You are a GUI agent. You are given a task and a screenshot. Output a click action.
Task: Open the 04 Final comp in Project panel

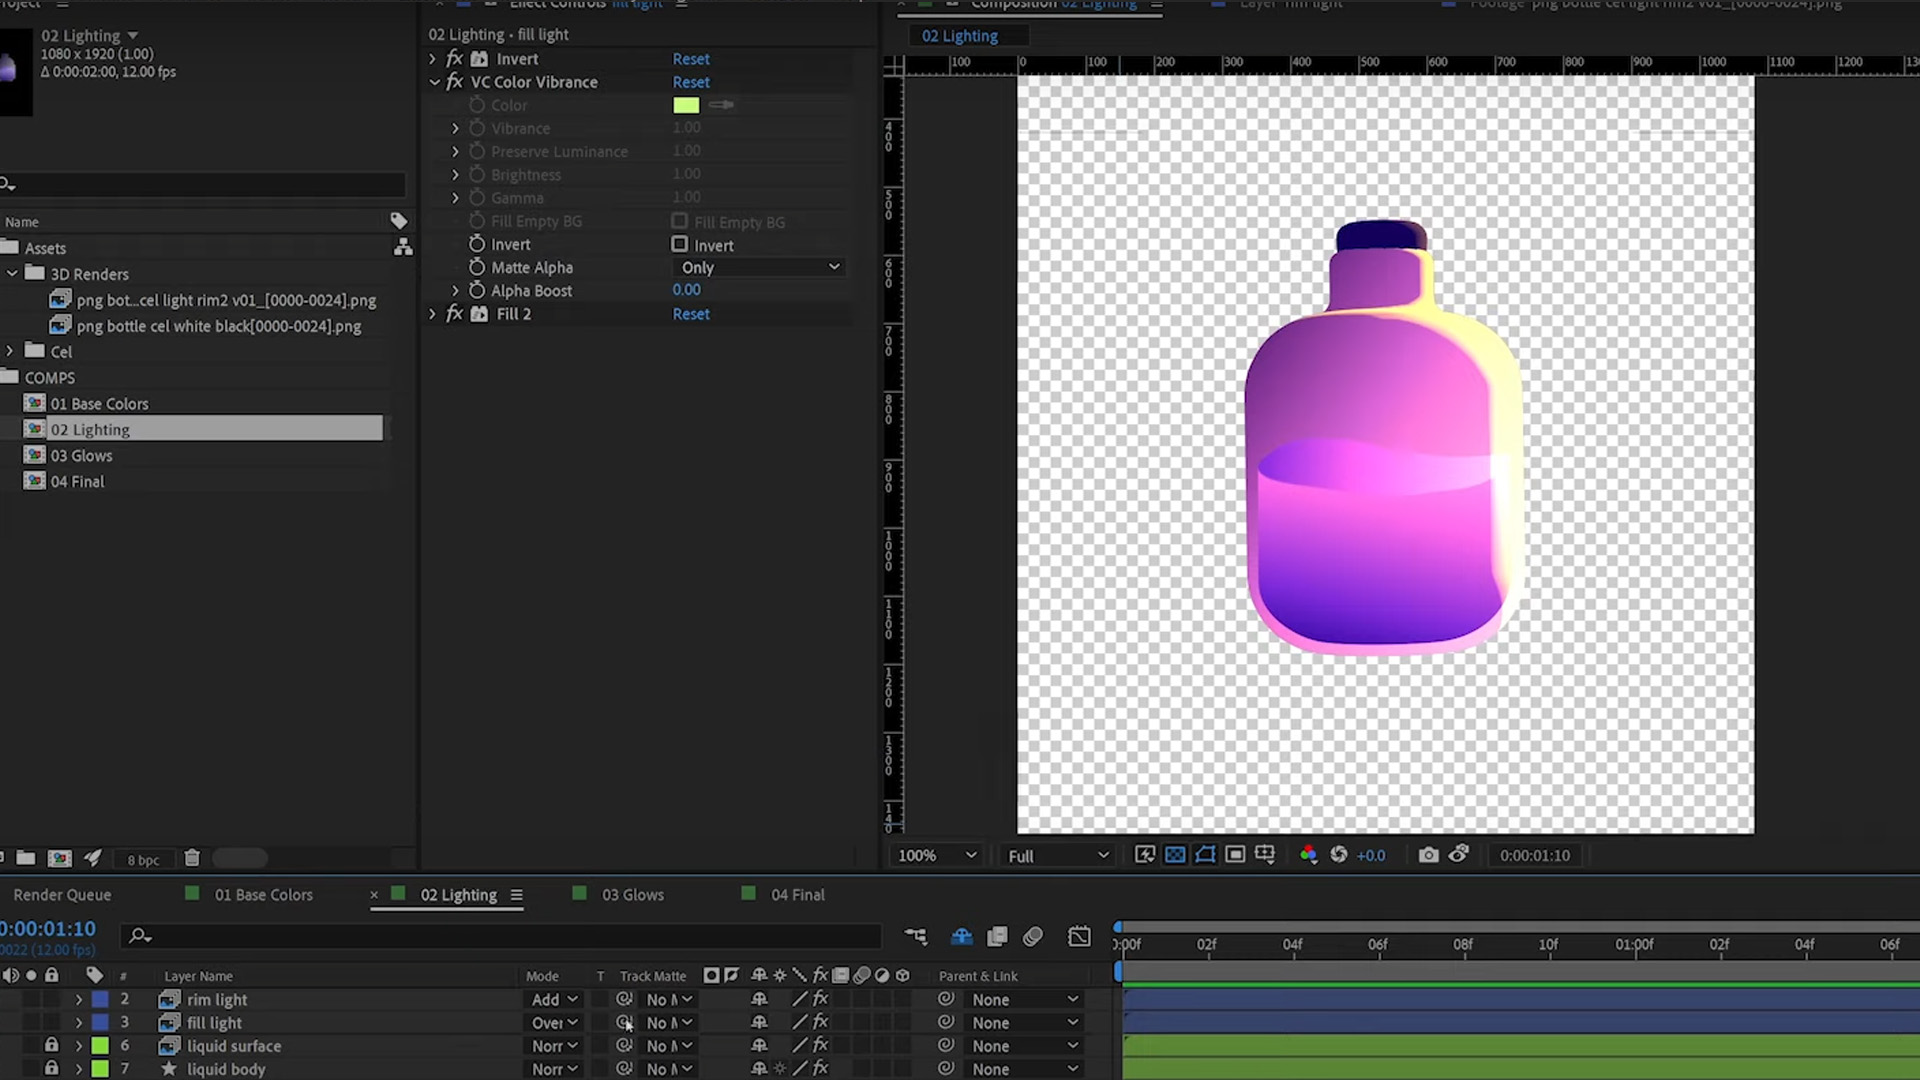77,481
